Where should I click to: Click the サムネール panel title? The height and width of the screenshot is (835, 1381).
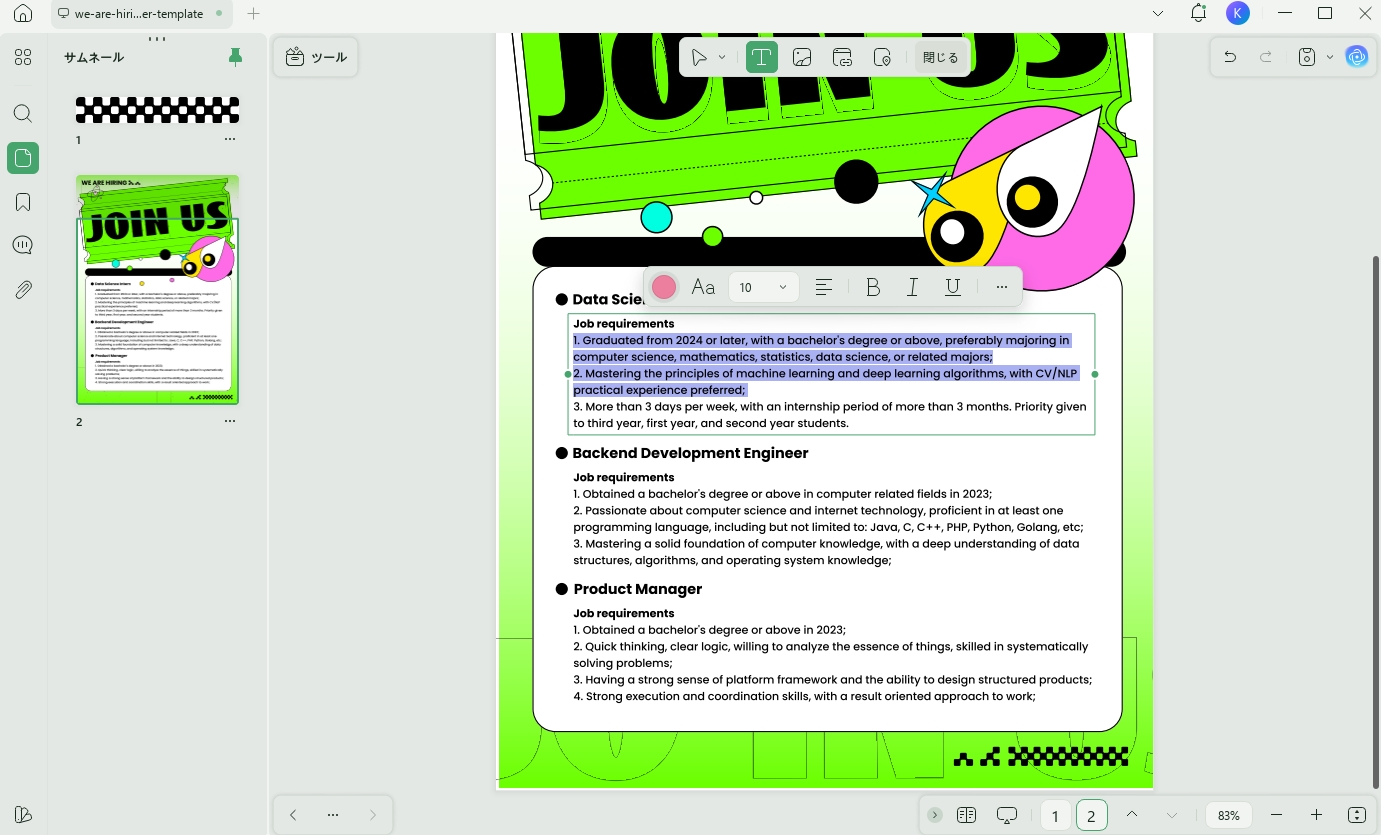tap(94, 57)
